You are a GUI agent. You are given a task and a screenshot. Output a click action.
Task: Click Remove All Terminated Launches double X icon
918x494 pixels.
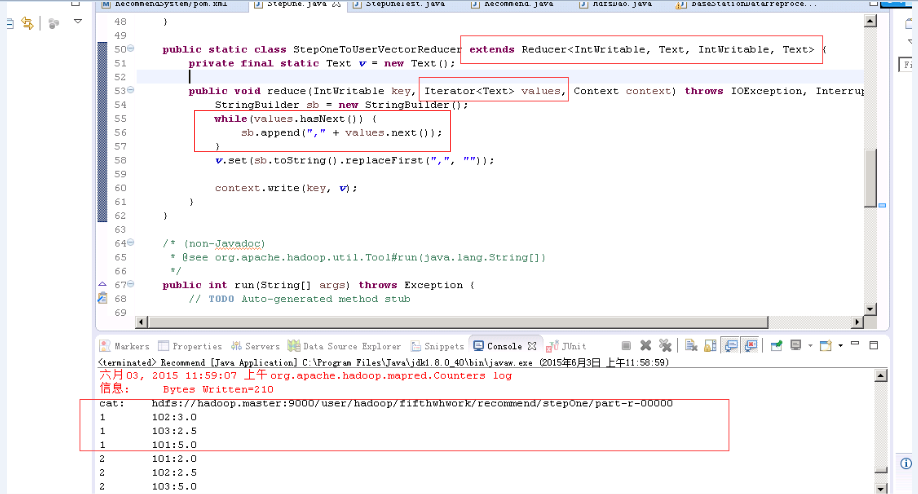(x=664, y=346)
